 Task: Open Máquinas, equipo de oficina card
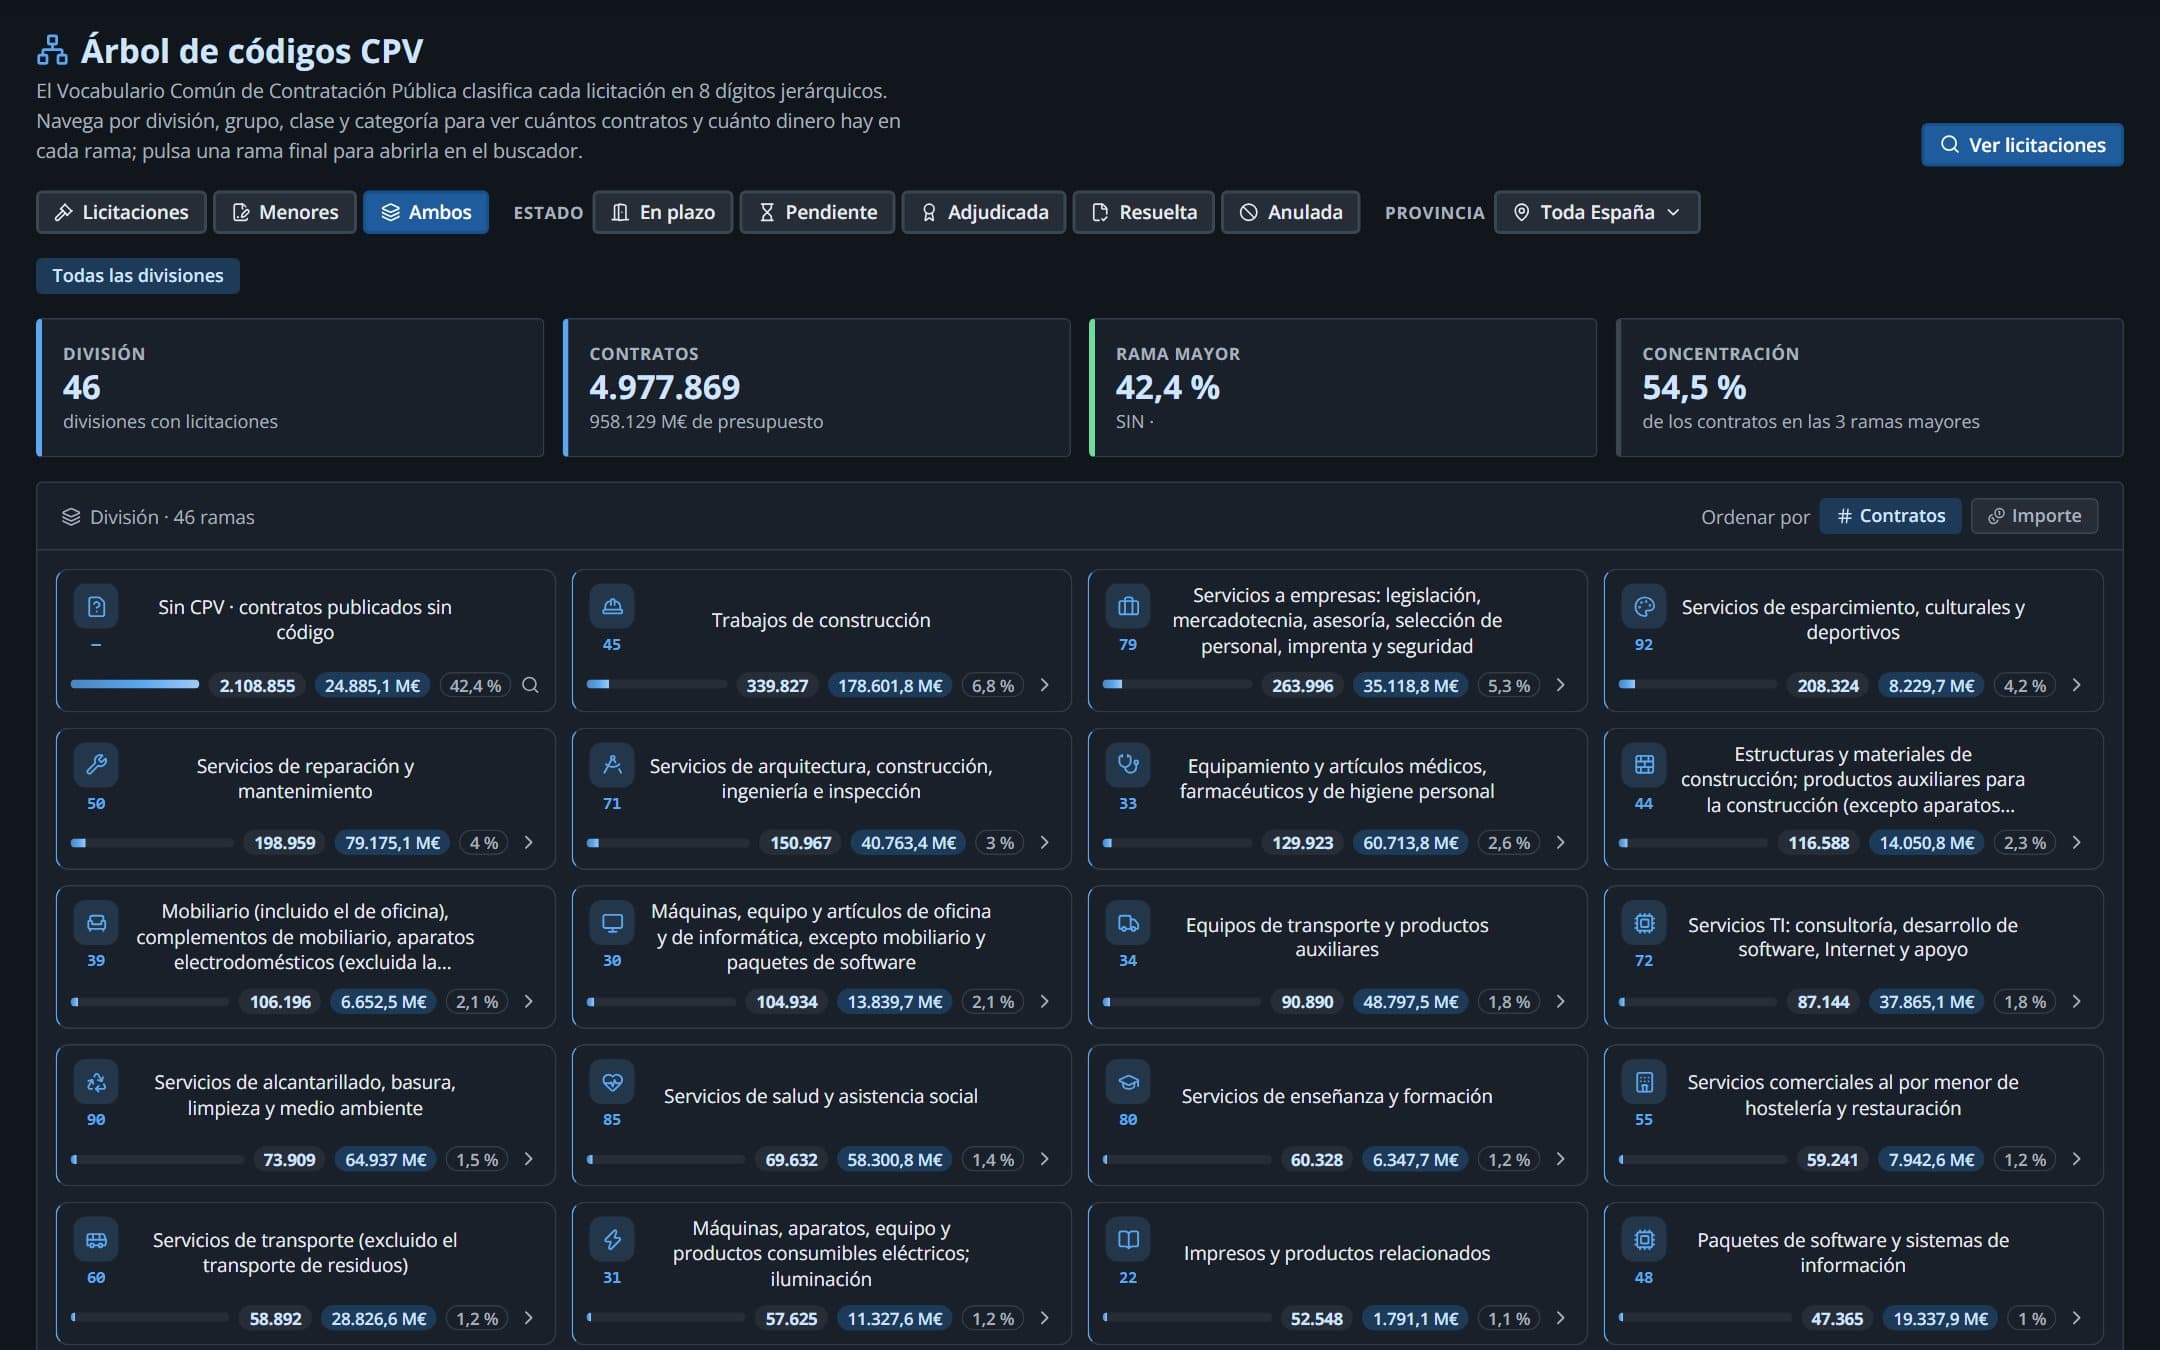pyautogui.click(x=821, y=956)
